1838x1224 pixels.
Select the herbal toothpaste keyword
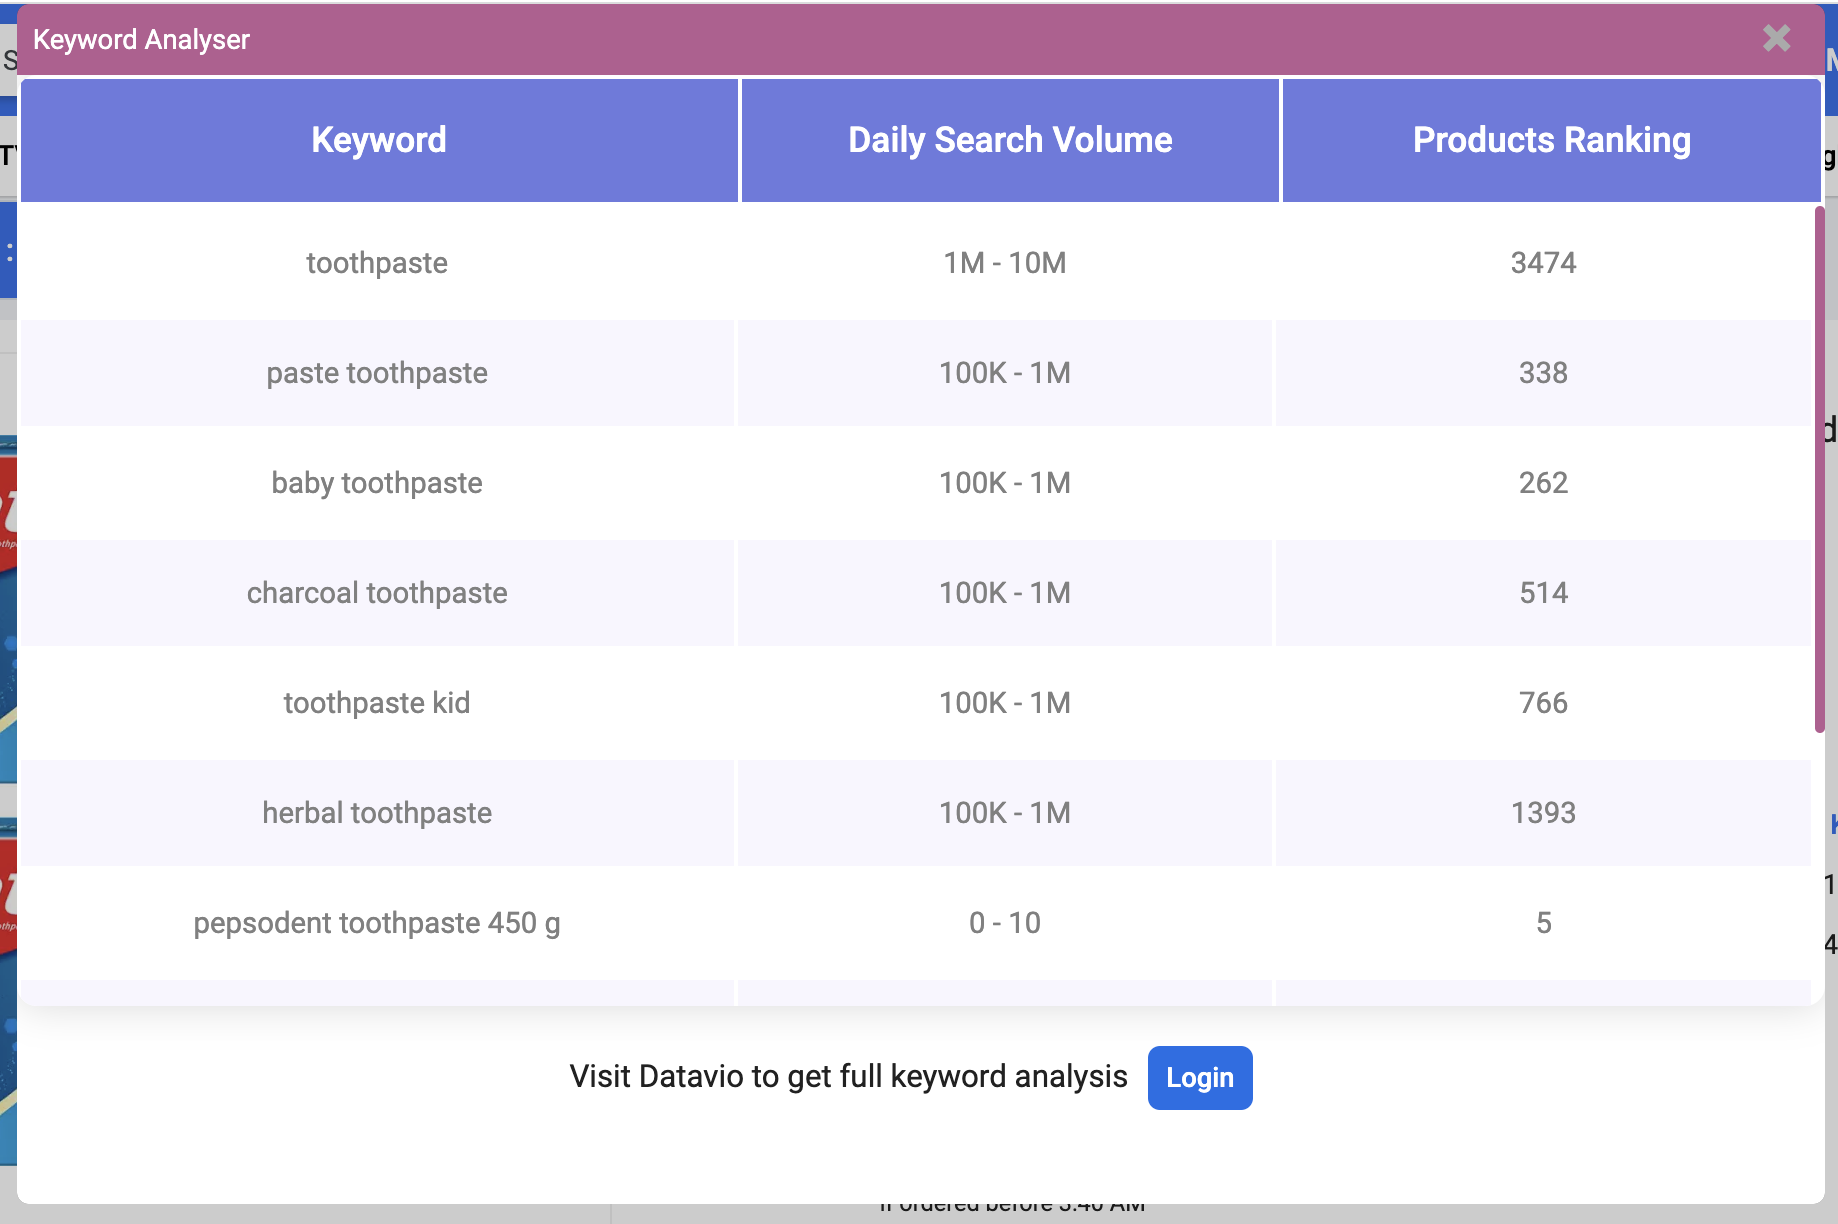click(x=377, y=813)
